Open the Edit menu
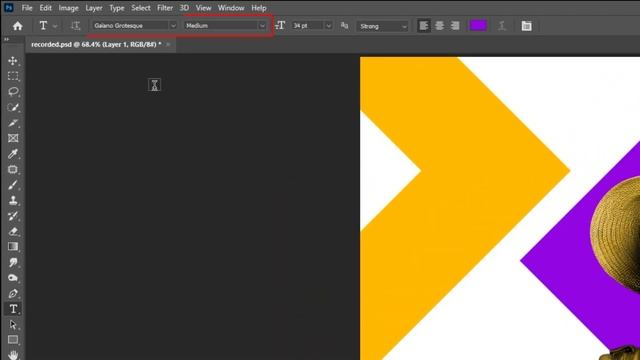The height and width of the screenshot is (360, 640). pos(45,8)
